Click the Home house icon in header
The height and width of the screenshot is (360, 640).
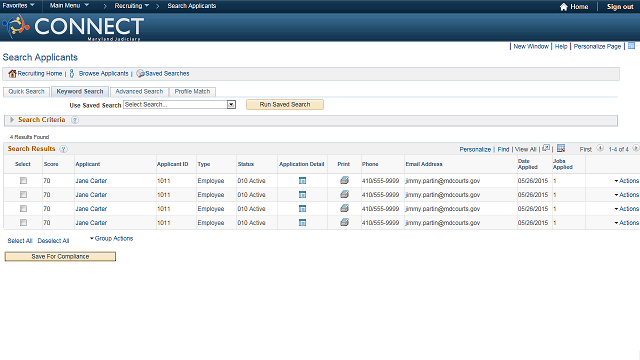[564, 7]
